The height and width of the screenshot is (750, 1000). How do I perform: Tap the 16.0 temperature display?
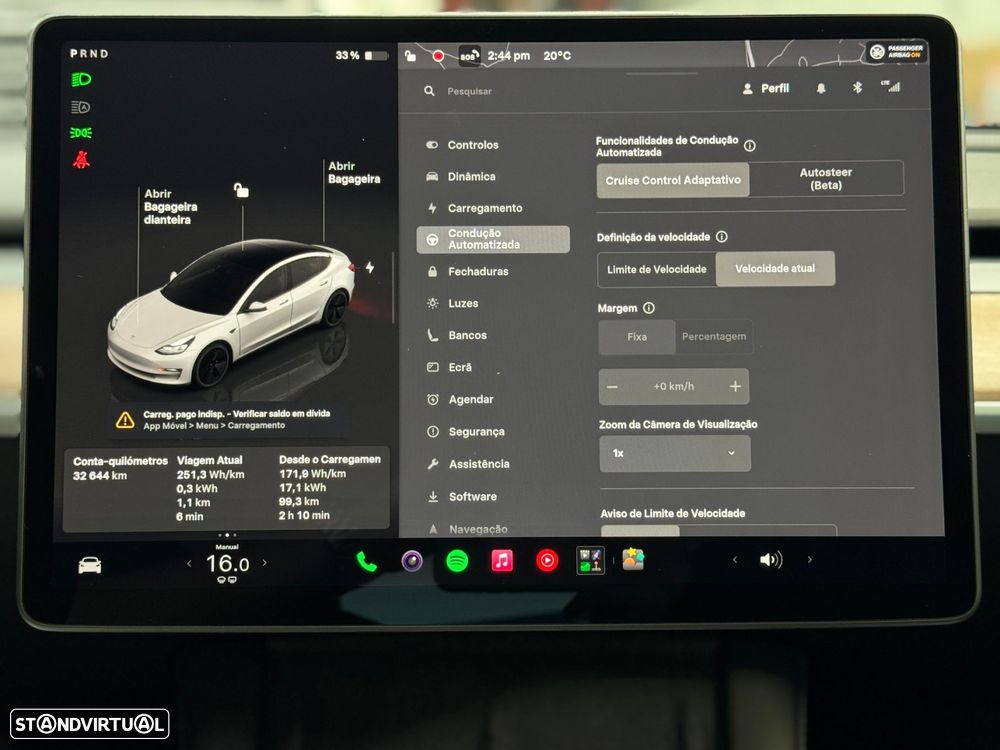227,564
